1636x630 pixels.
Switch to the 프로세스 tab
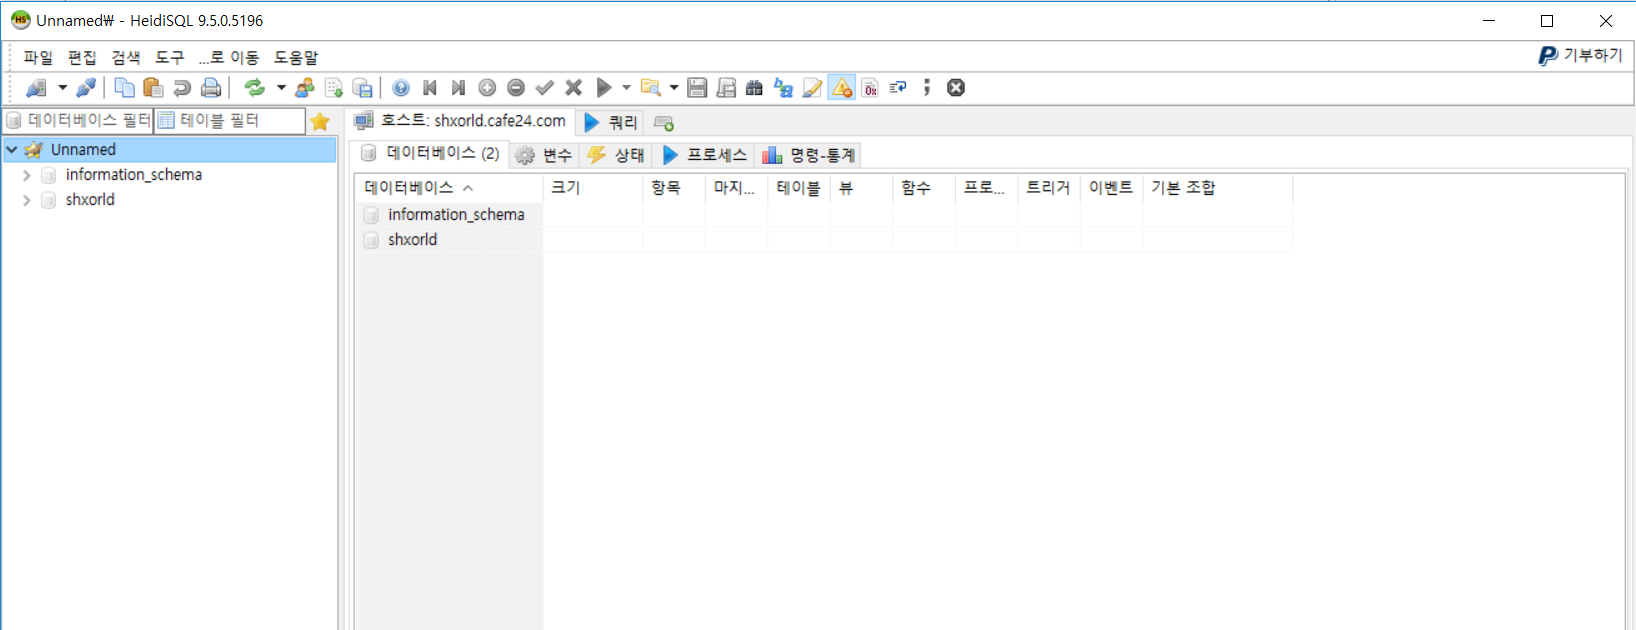(x=704, y=155)
